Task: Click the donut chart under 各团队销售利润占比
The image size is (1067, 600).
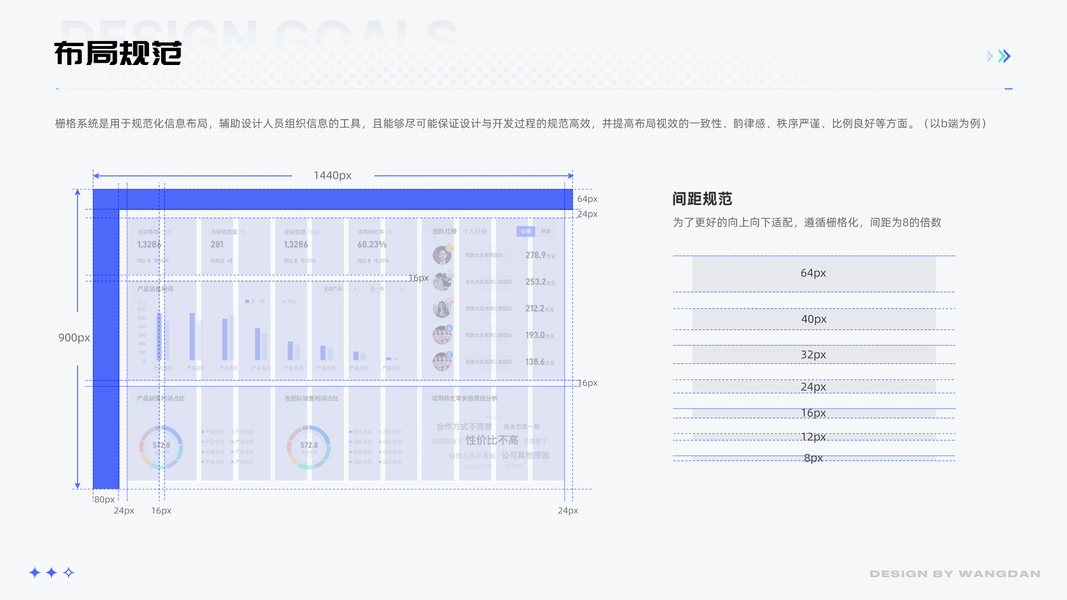Action: 308,447
